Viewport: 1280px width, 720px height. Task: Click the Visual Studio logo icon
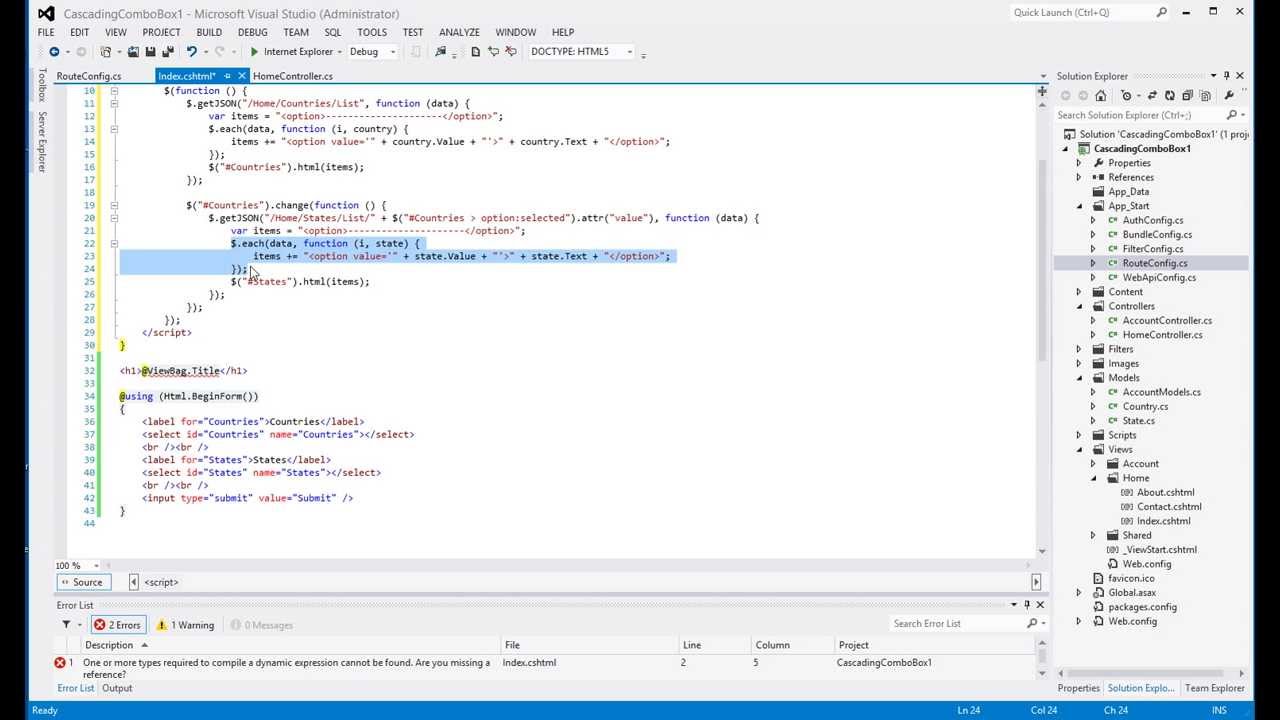[45, 13]
